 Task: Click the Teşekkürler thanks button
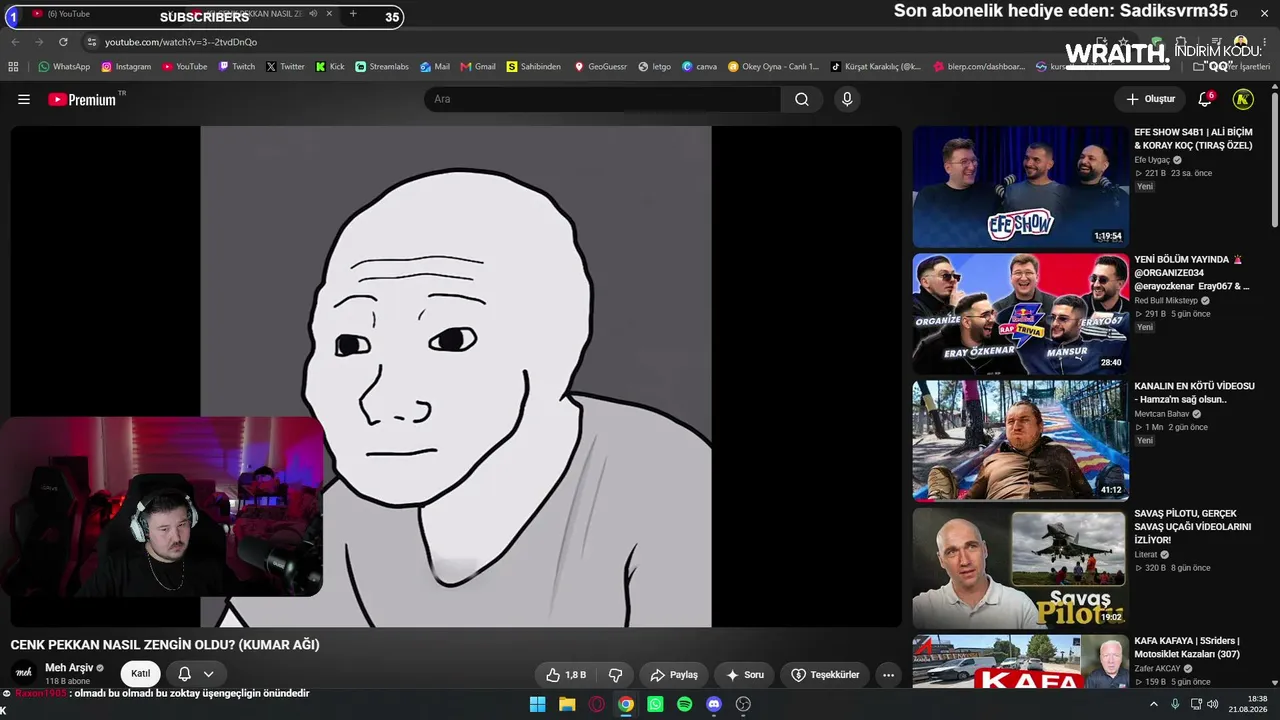[x=825, y=675]
